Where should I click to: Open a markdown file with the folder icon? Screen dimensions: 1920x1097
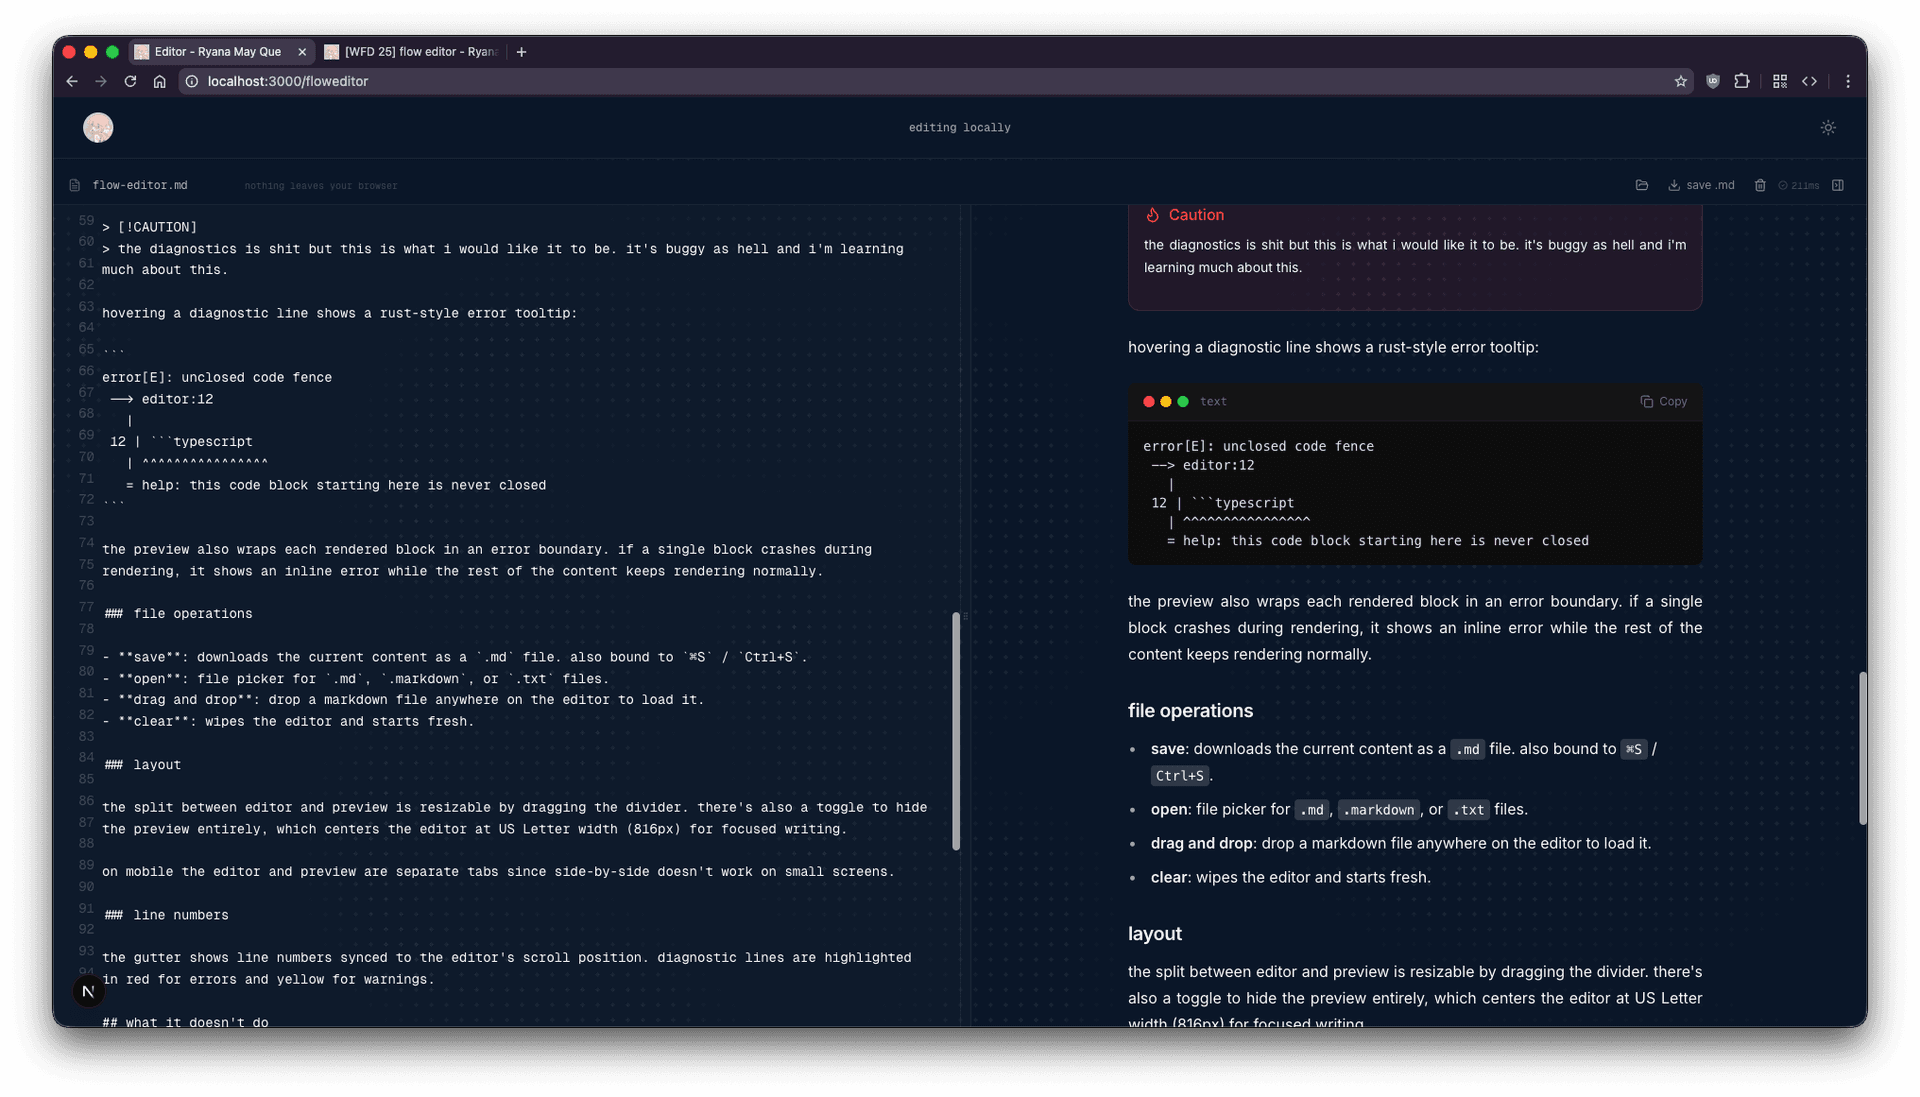pyautogui.click(x=1641, y=185)
